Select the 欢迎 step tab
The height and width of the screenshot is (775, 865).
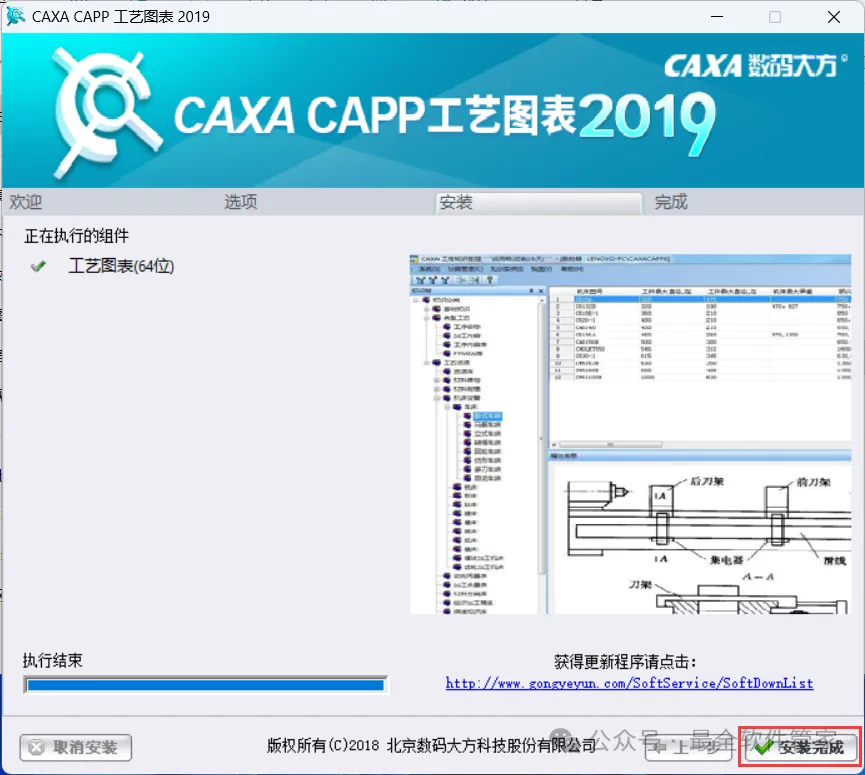pos(25,202)
